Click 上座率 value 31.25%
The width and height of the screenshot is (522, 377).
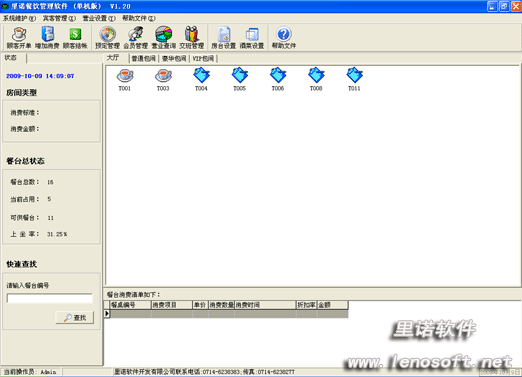[57, 234]
